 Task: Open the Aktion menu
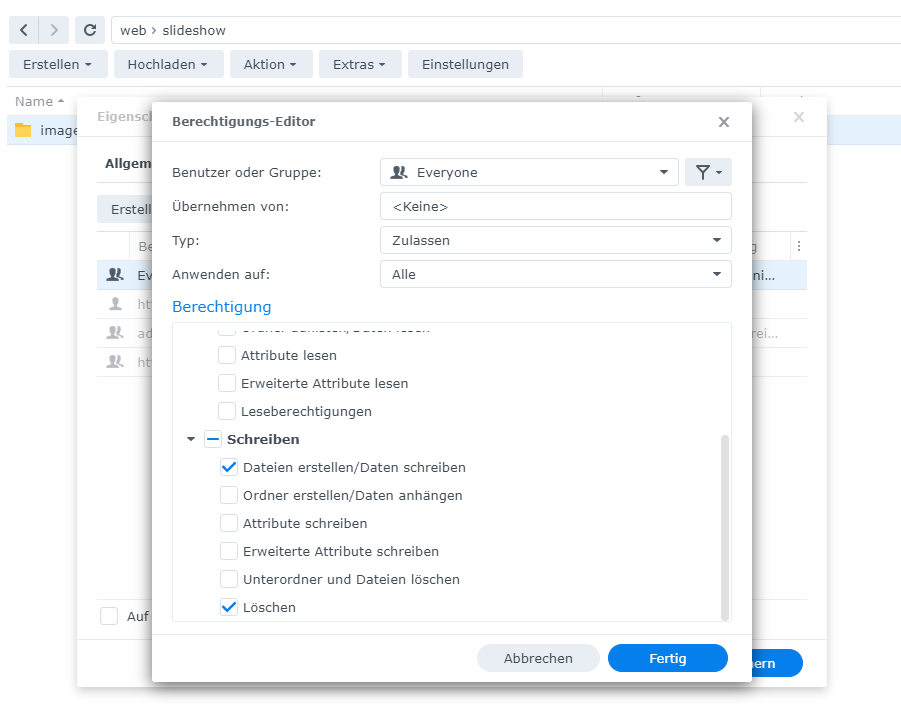[x=270, y=64]
